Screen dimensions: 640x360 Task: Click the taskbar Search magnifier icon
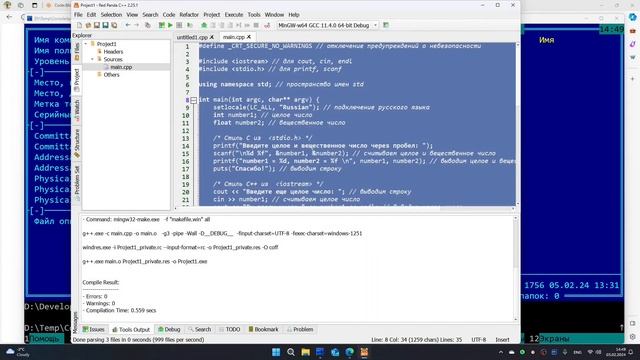[291, 352]
